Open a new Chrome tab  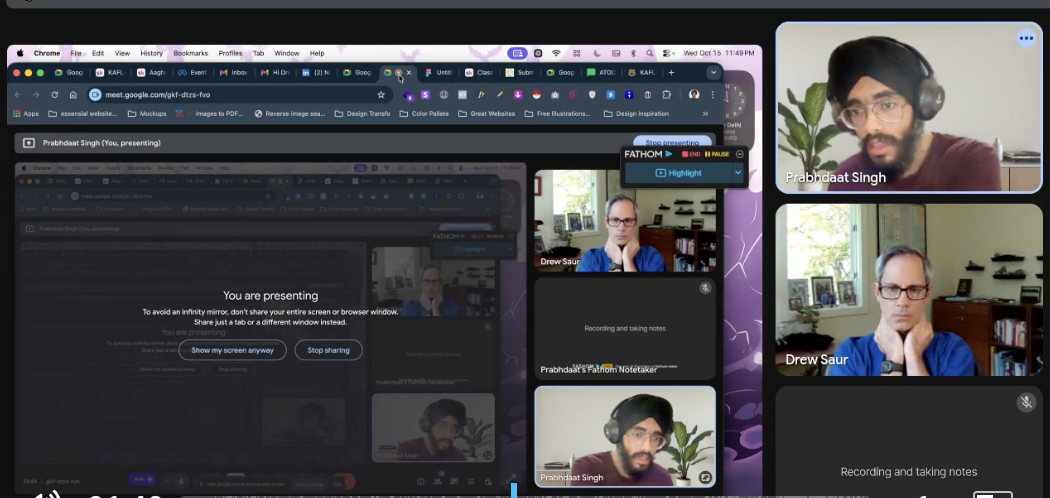pos(671,72)
